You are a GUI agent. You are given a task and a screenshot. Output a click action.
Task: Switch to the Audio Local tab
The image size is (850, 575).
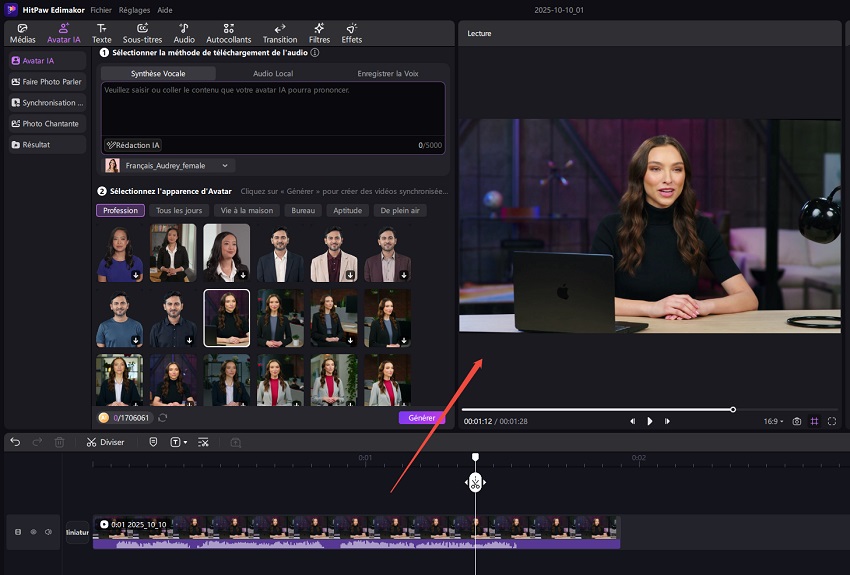pyautogui.click(x=273, y=74)
